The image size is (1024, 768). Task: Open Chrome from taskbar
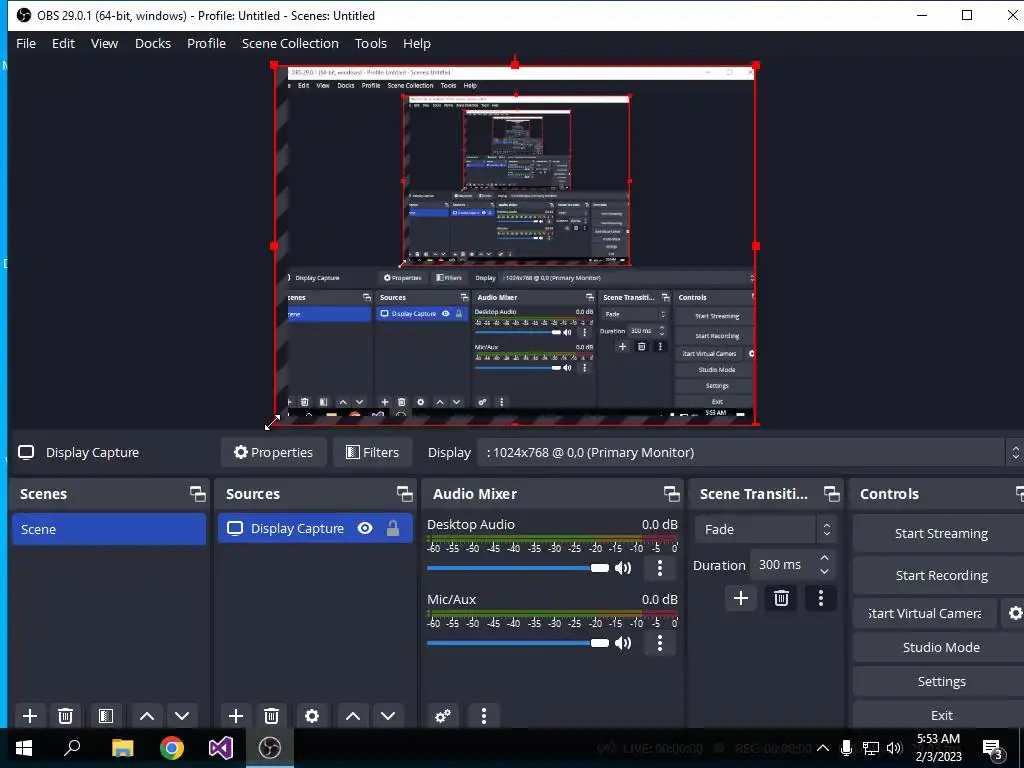[172, 748]
